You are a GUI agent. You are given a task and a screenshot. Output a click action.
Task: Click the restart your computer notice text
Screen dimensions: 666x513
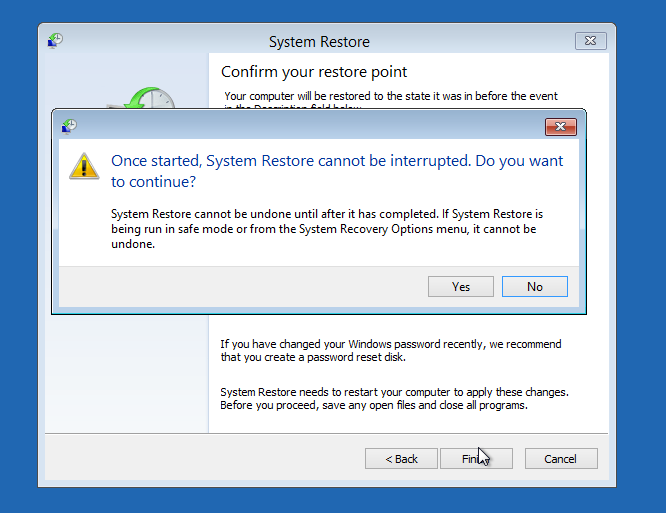[x=393, y=398]
